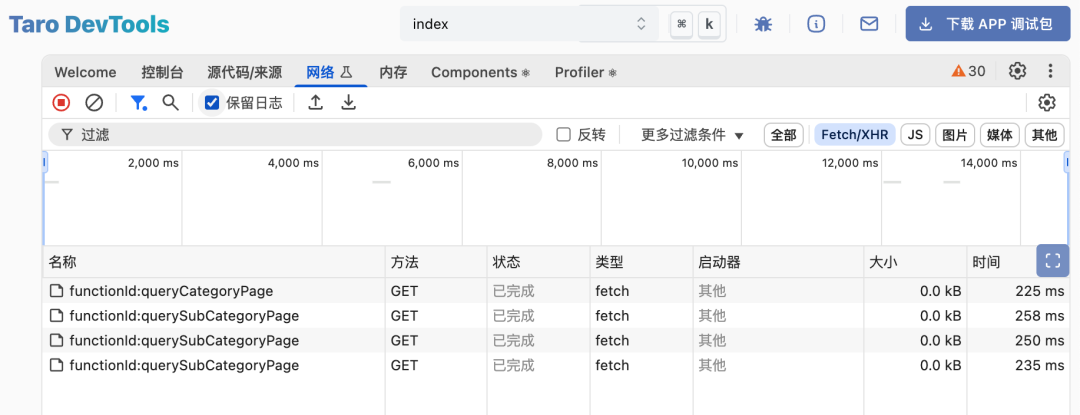1080x415 pixels.
Task: Select the querySubCategoryPage request taking 235 ms
Action: click(x=557, y=365)
